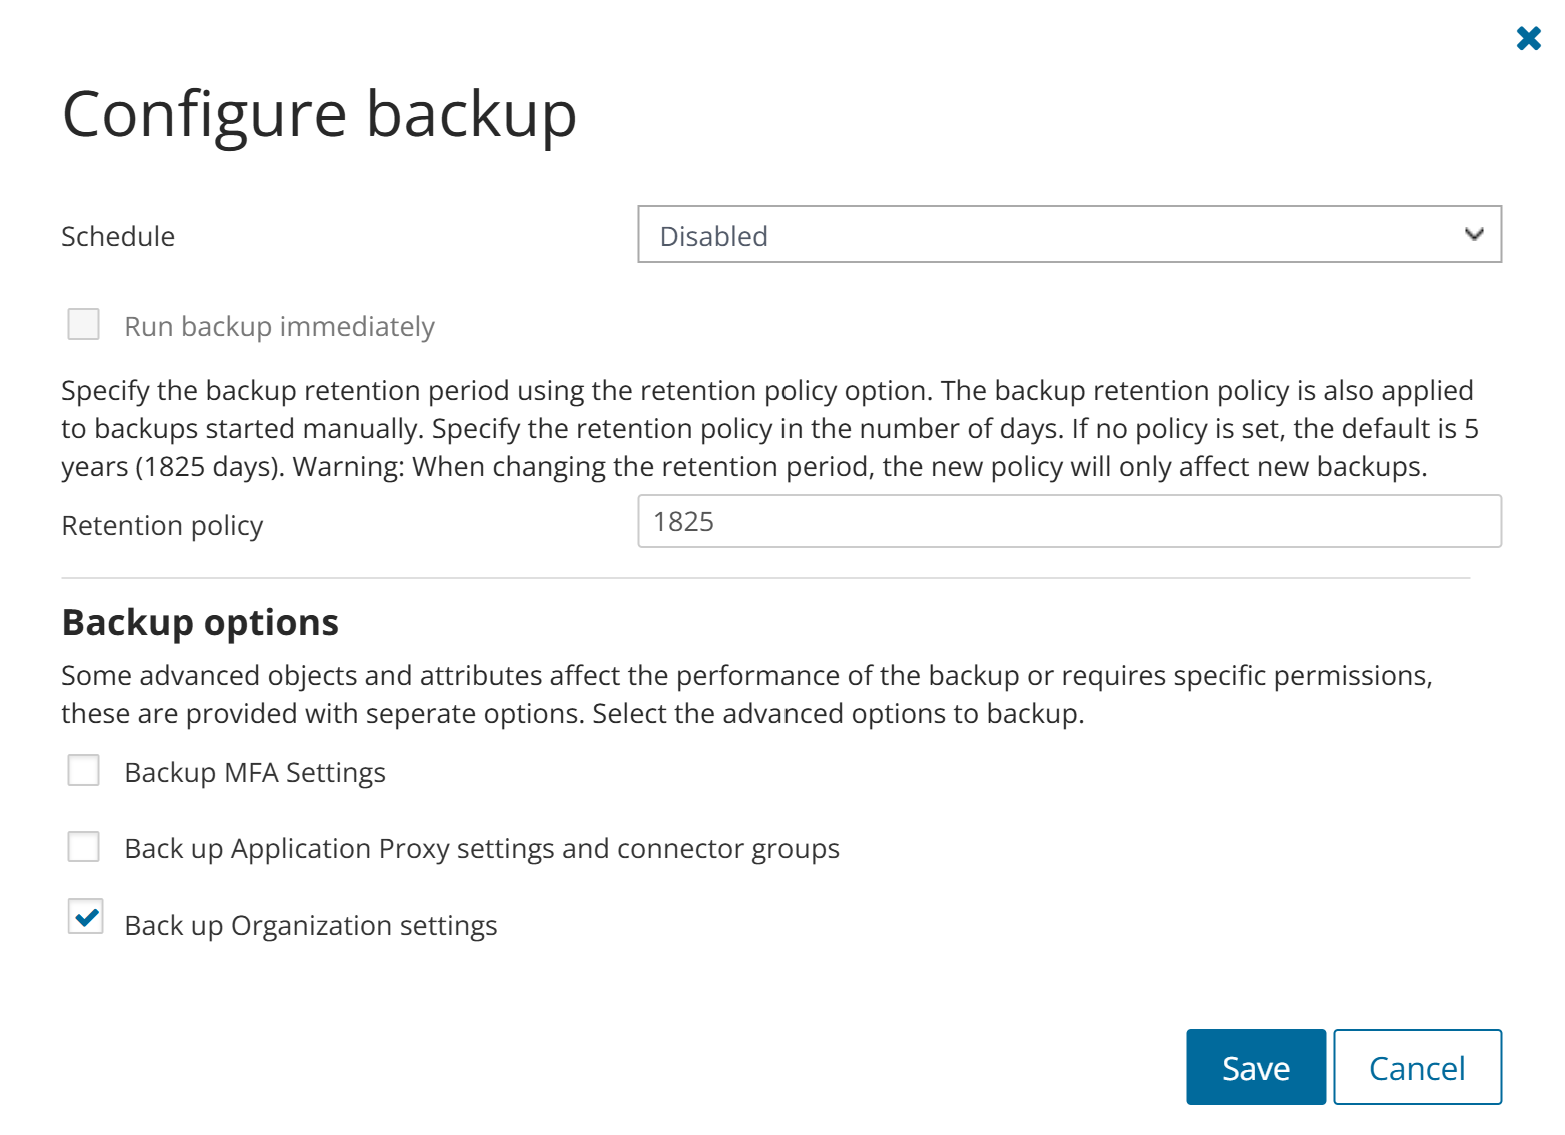Image resolution: width=1565 pixels, height=1135 pixels.
Task: Toggle the Run backup immediately checkbox
Action: coord(84,325)
